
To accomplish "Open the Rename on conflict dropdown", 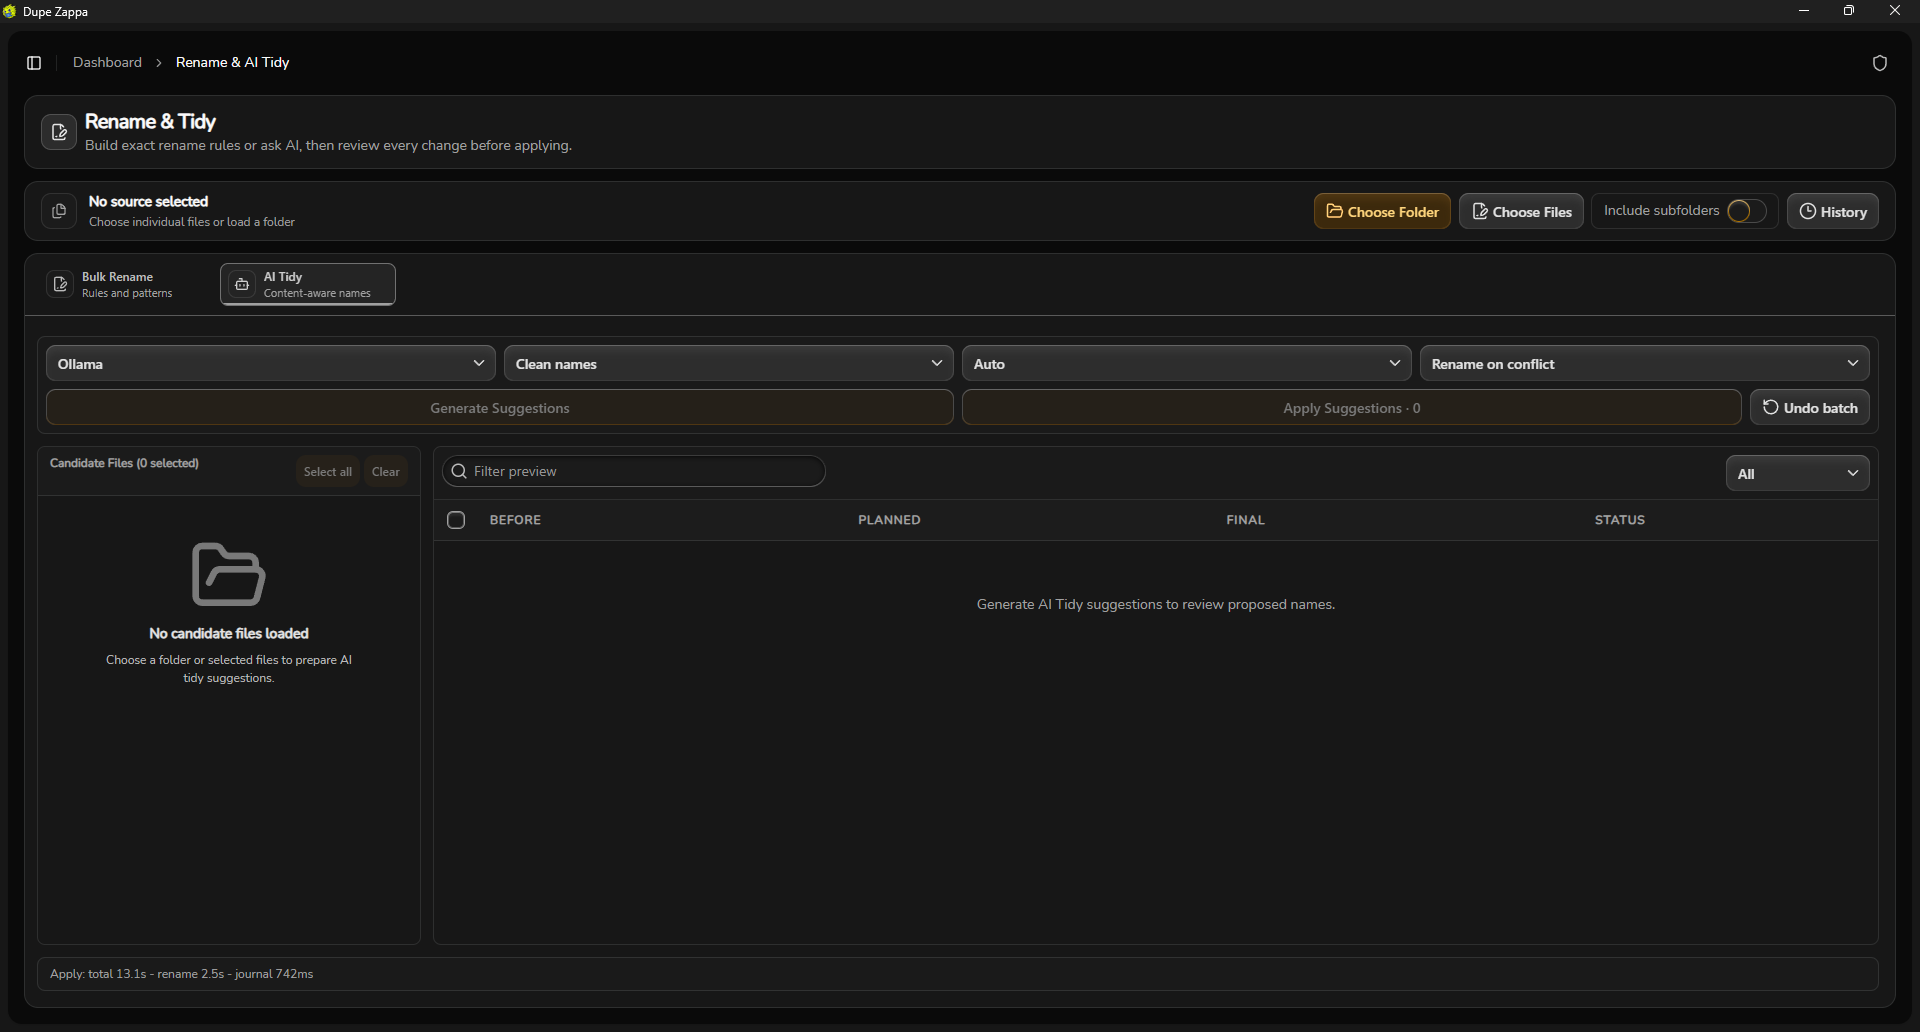I will point(1645,364).
